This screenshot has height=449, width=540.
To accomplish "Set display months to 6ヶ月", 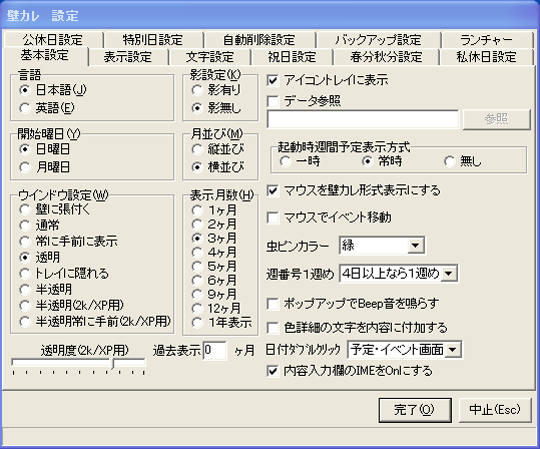I will pos(214,280).
